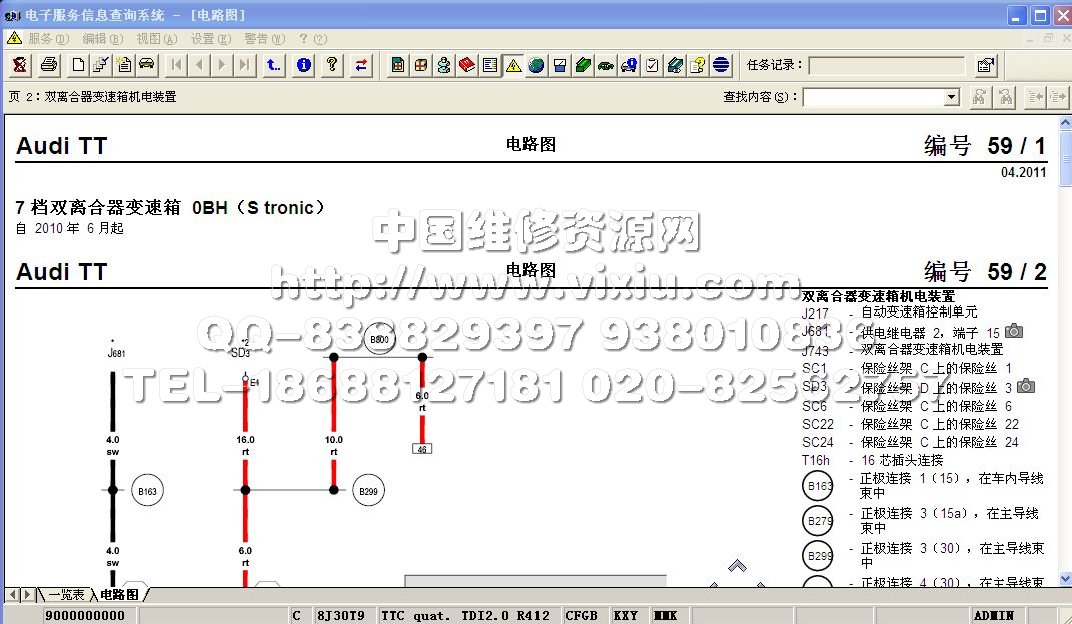Switch to the 一览表 tab
The image size is (1072, 624).
tap(66, 595)
